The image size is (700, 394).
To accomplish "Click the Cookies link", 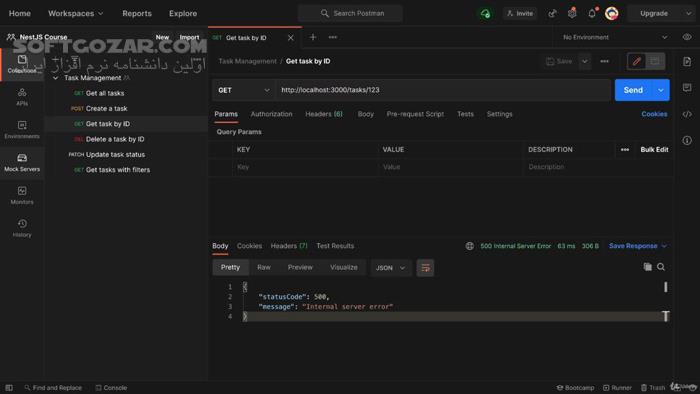I will pyautogui.click(x=654, y=114).
